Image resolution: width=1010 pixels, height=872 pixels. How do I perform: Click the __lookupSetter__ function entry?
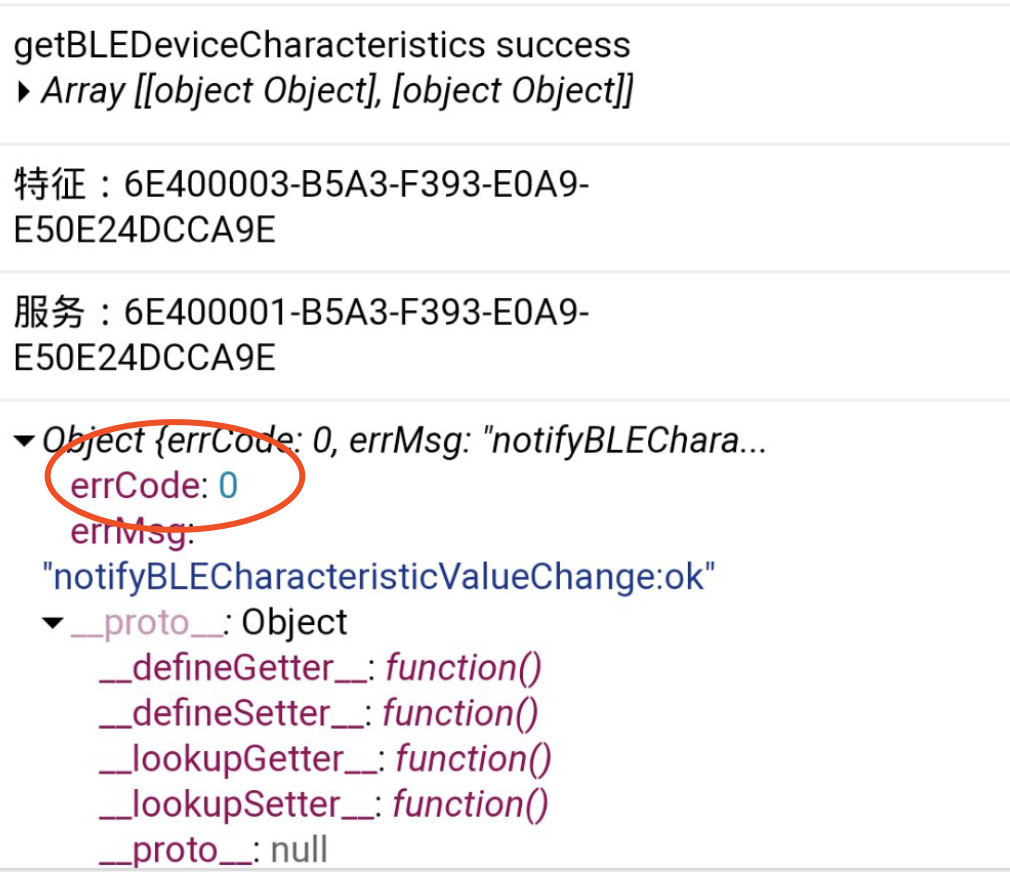coord(235,805)
